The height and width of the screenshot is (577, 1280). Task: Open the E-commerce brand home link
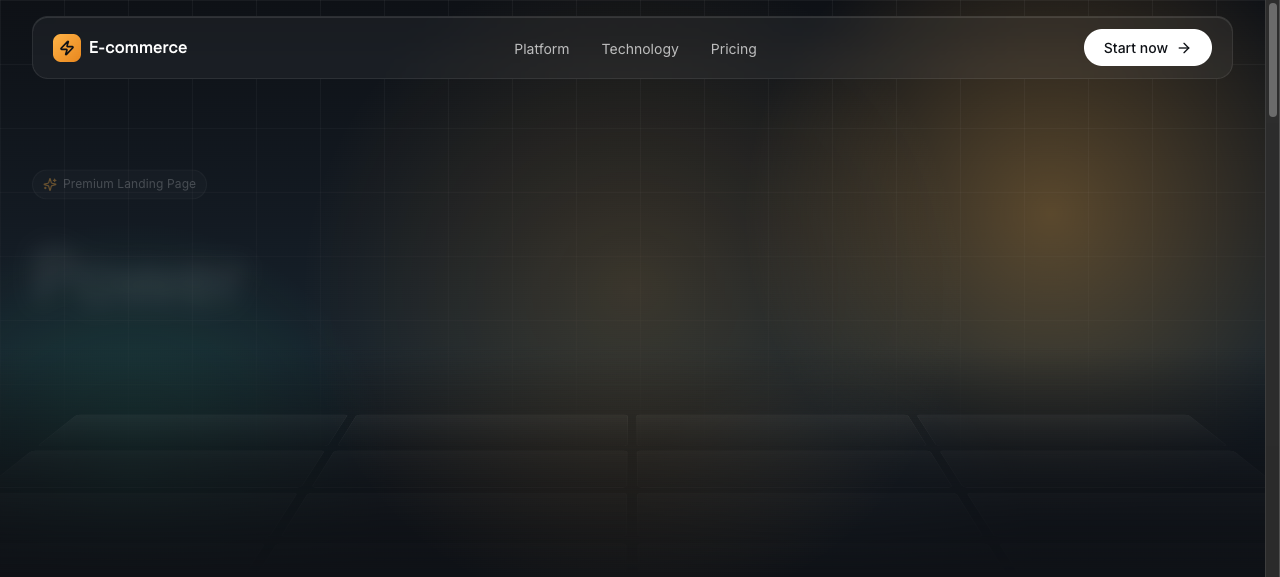coord(120,48)
